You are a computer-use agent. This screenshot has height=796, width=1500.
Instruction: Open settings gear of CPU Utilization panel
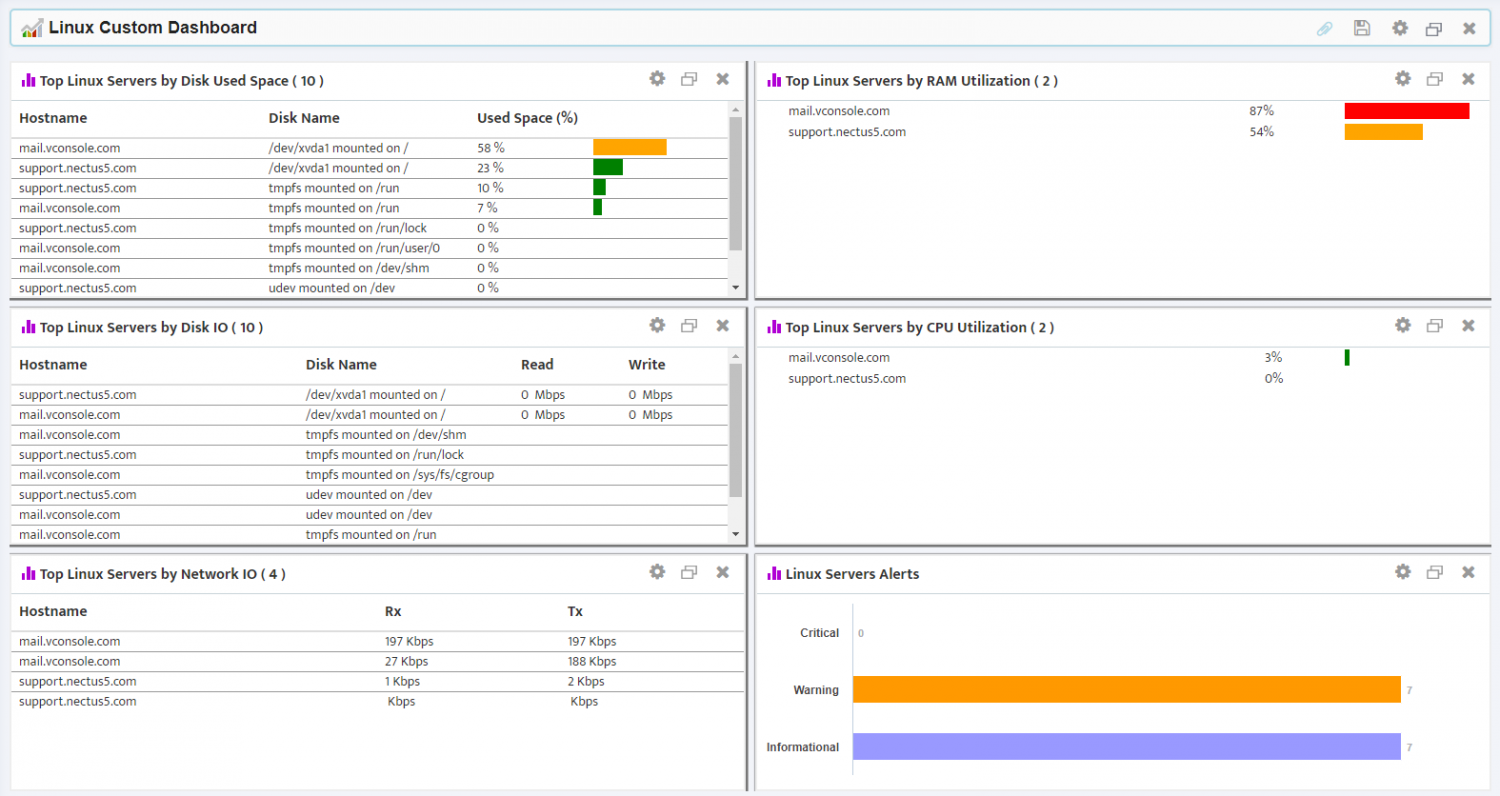pos(1402,325)
